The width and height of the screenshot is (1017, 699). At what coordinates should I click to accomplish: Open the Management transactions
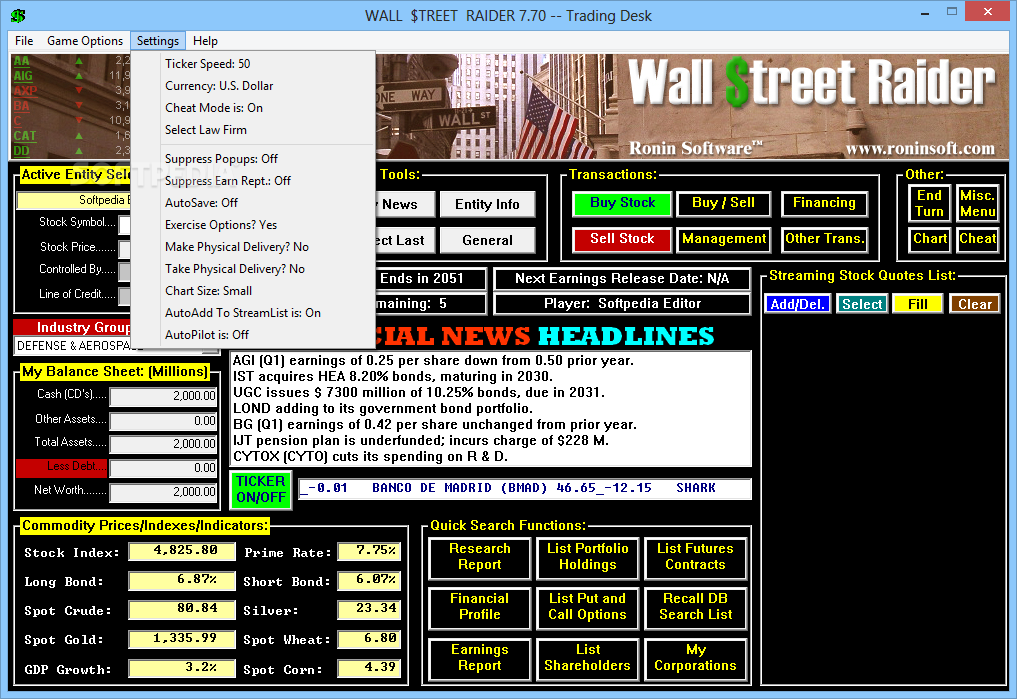723,239
